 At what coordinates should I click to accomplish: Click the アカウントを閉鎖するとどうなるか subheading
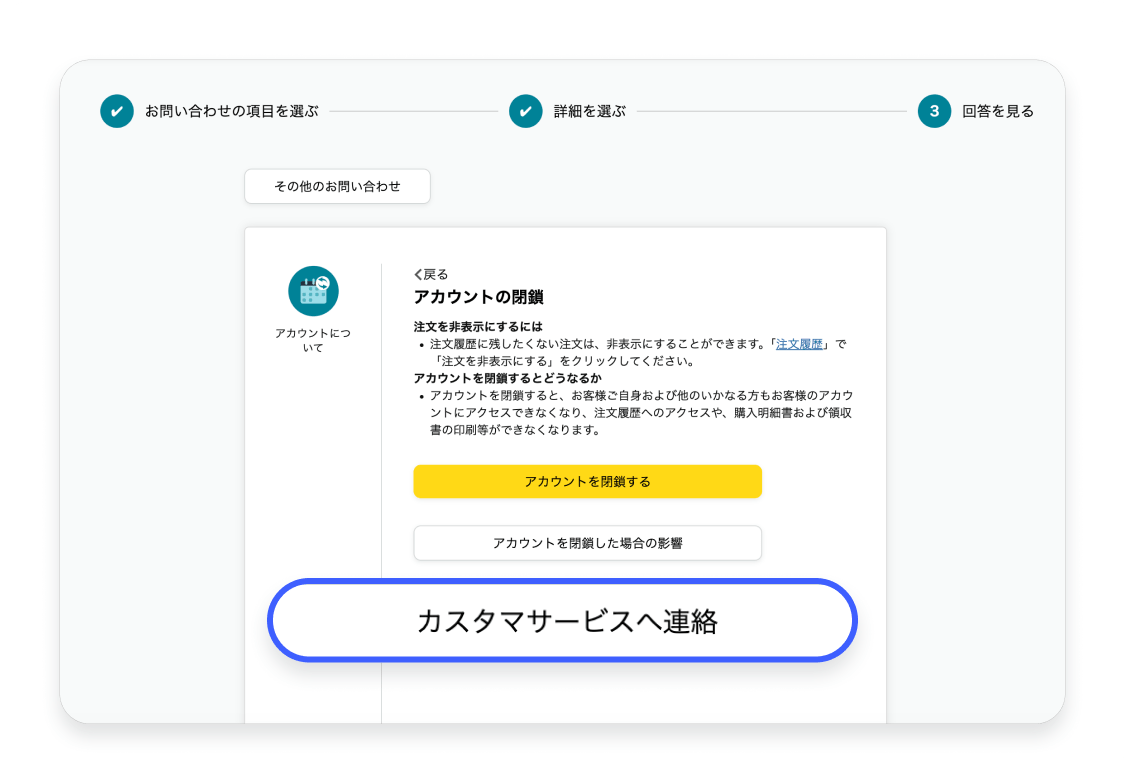[x=507, y=378]
